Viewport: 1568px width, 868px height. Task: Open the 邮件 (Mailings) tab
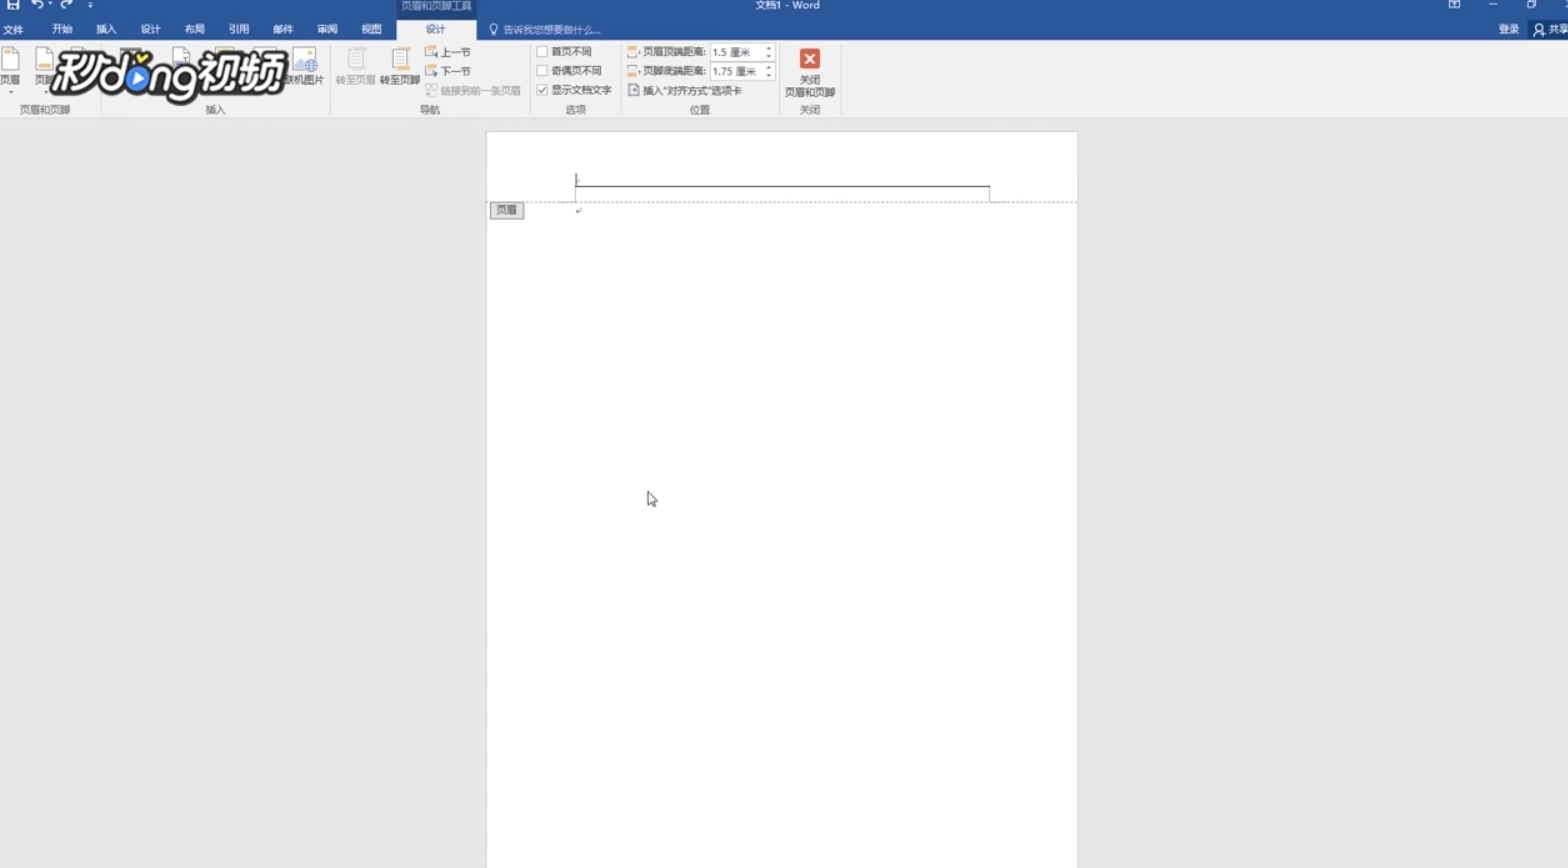tap(283, 29)
